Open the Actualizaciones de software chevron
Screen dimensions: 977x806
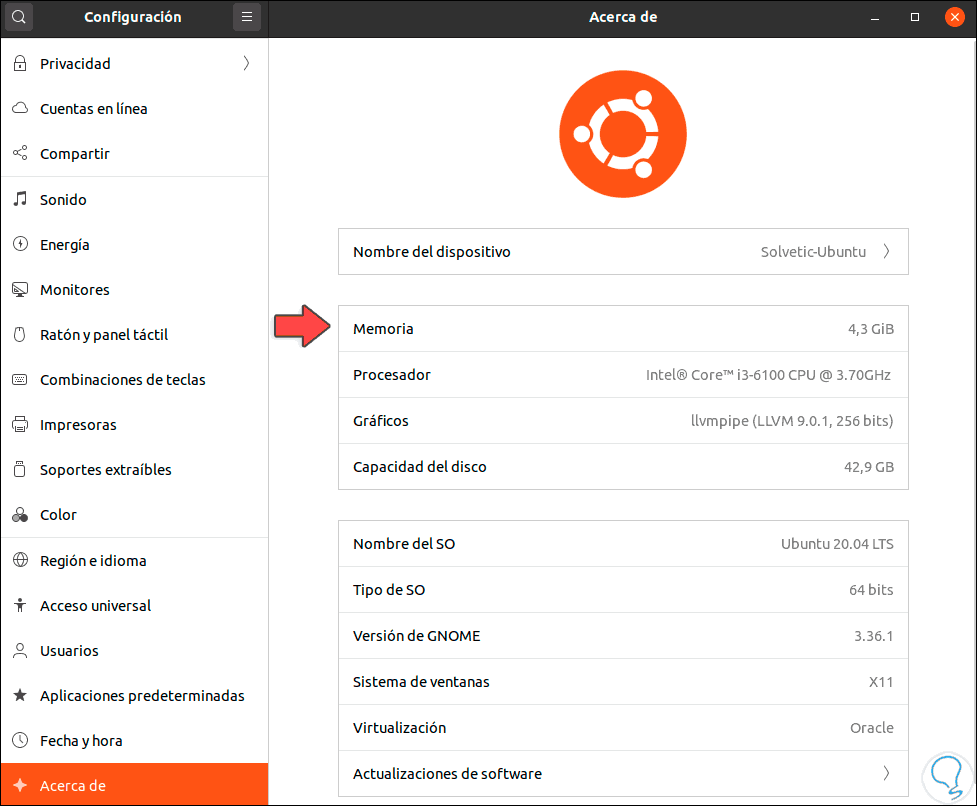click(886, 773)
